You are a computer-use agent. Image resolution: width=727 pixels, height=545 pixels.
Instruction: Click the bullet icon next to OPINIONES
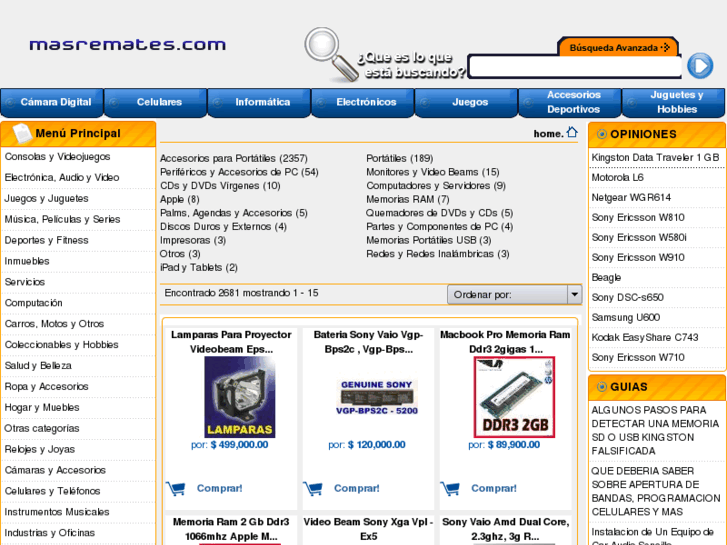click(602, 134)
